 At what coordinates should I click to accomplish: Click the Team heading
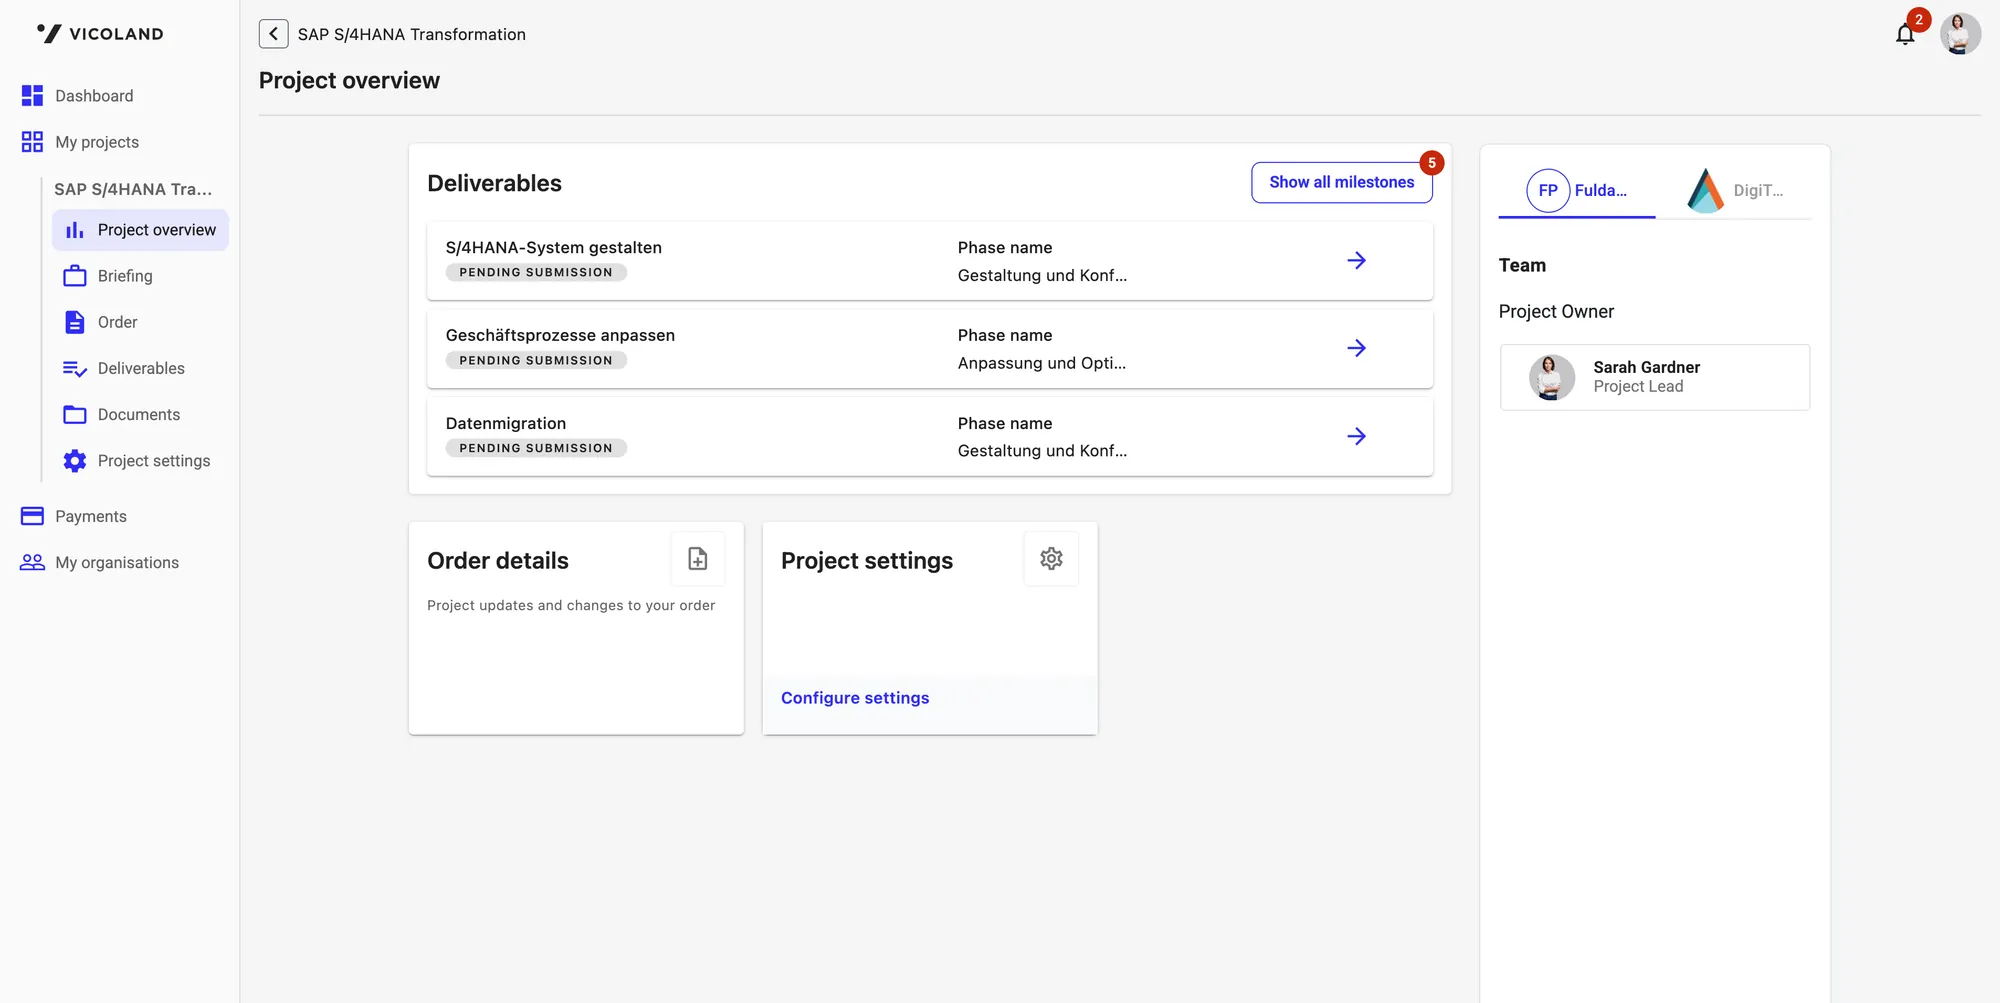(x=1522, y=265)
